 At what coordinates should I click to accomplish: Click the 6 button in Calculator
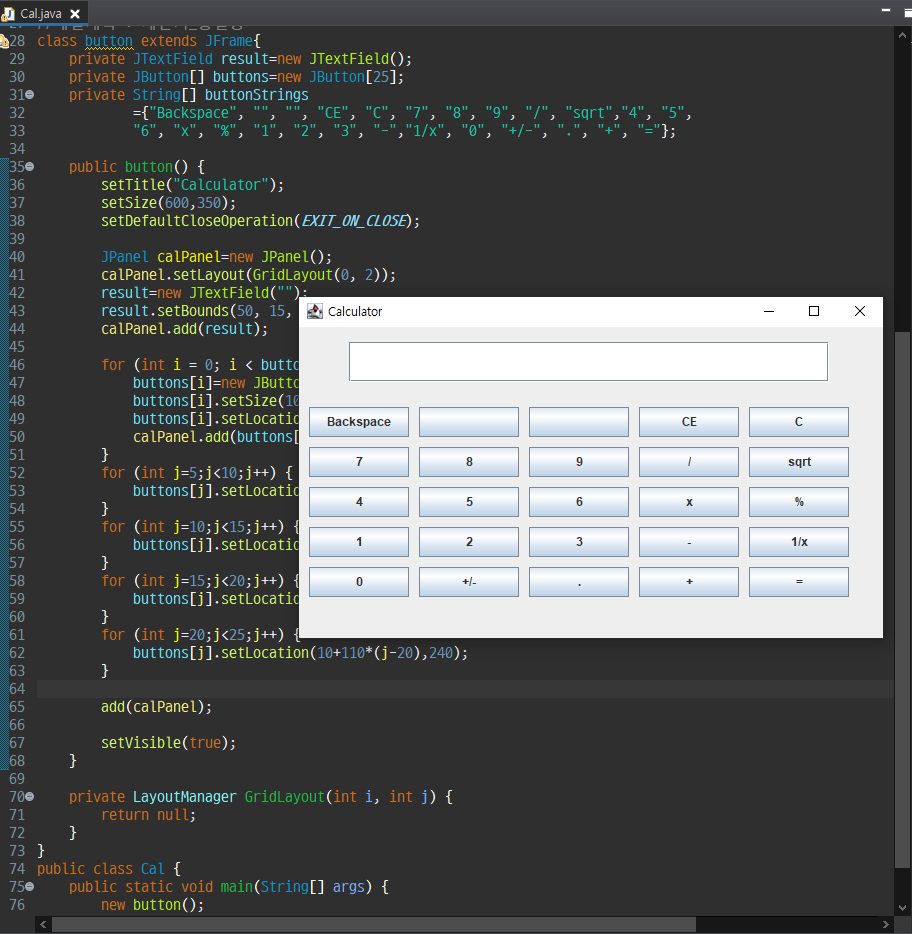coord(579,502)
